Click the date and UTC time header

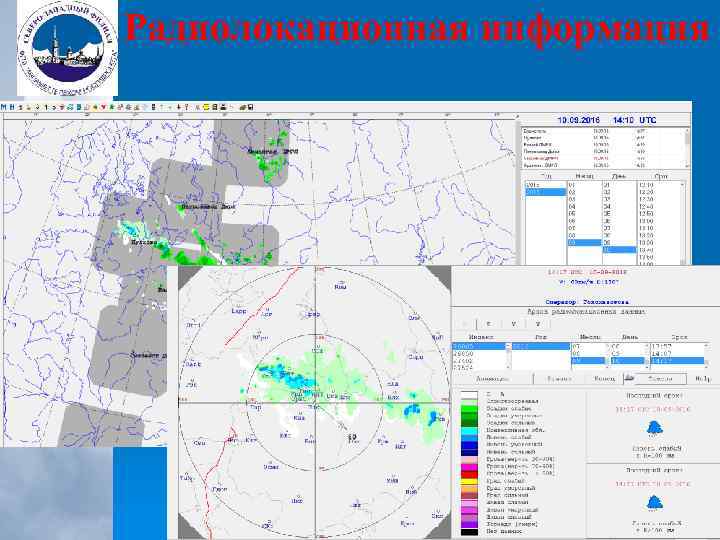click(x=607, y=120)
